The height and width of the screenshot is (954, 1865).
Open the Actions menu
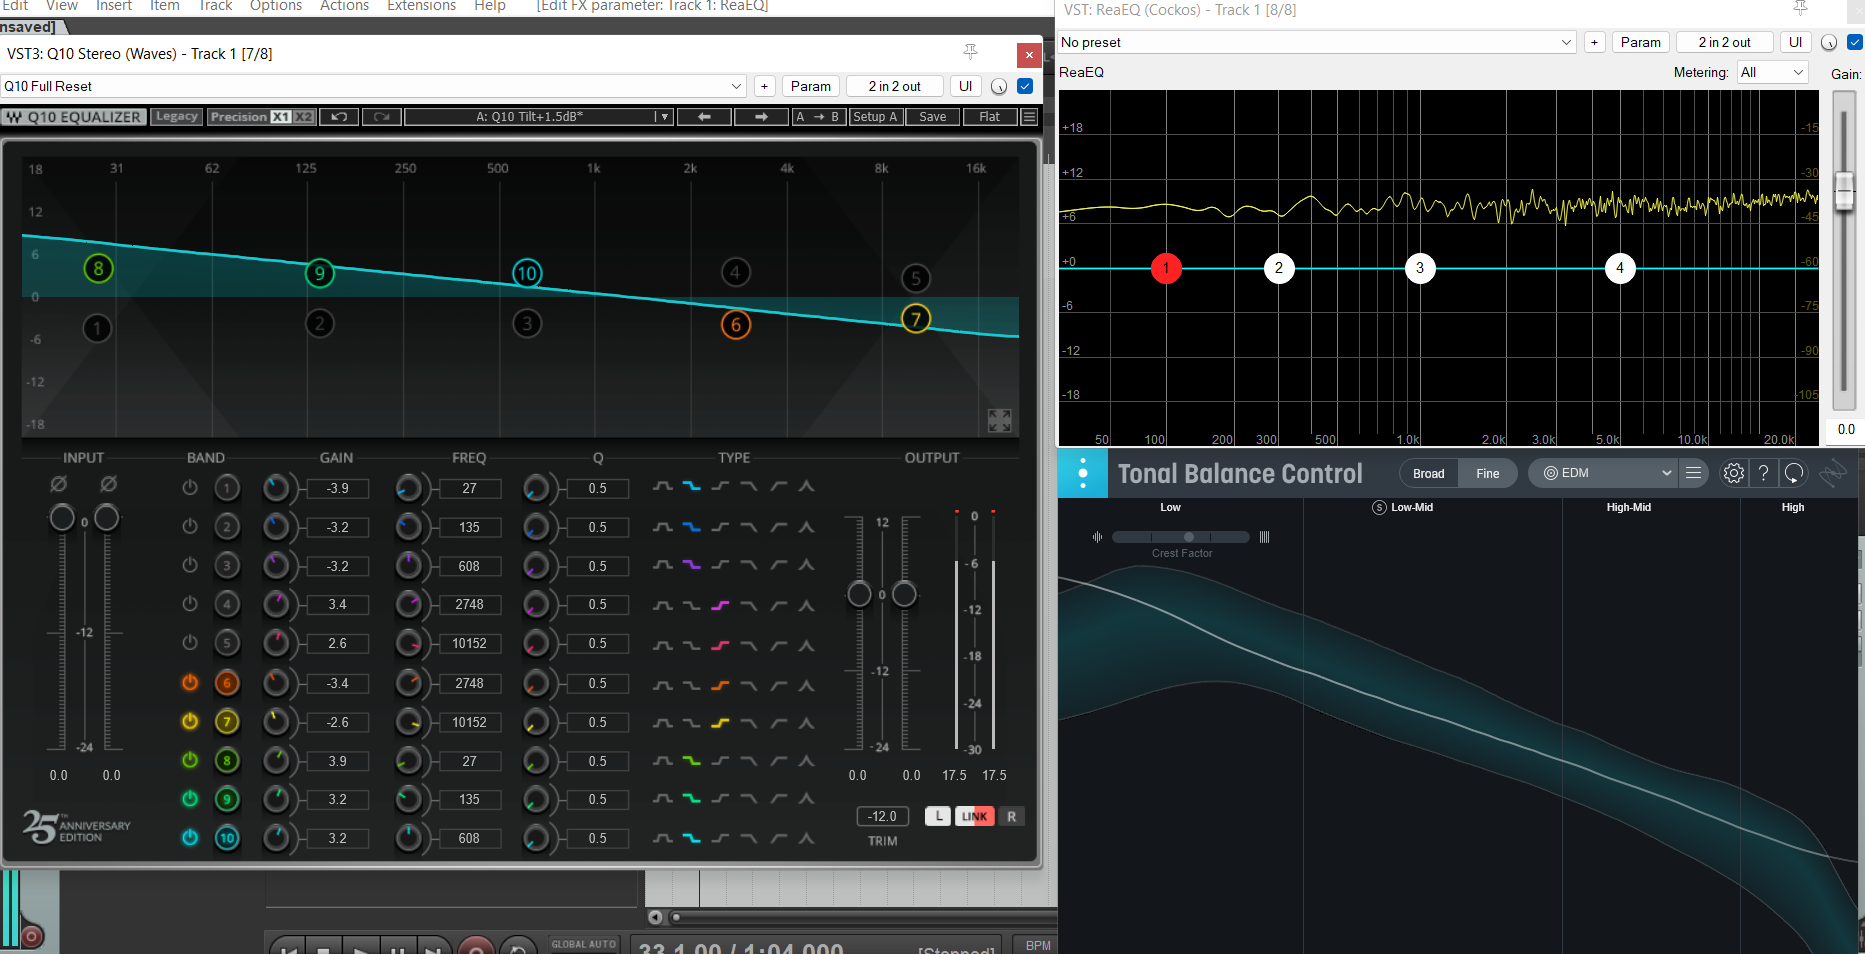tap(344, 6)
